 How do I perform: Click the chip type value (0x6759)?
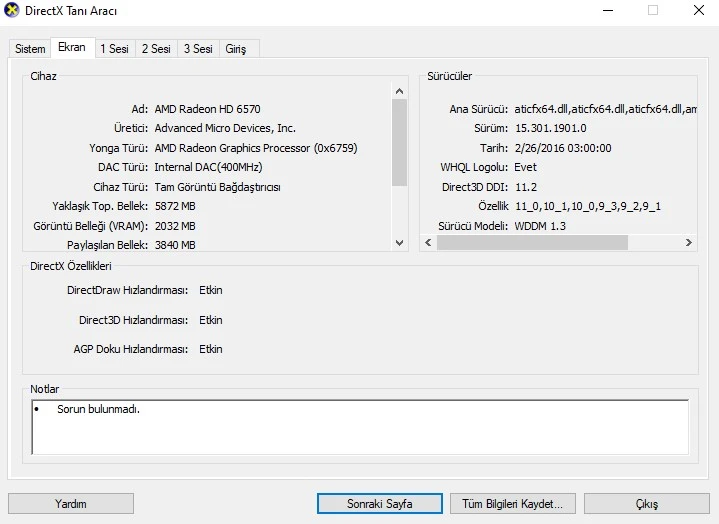tap(256, 148)
